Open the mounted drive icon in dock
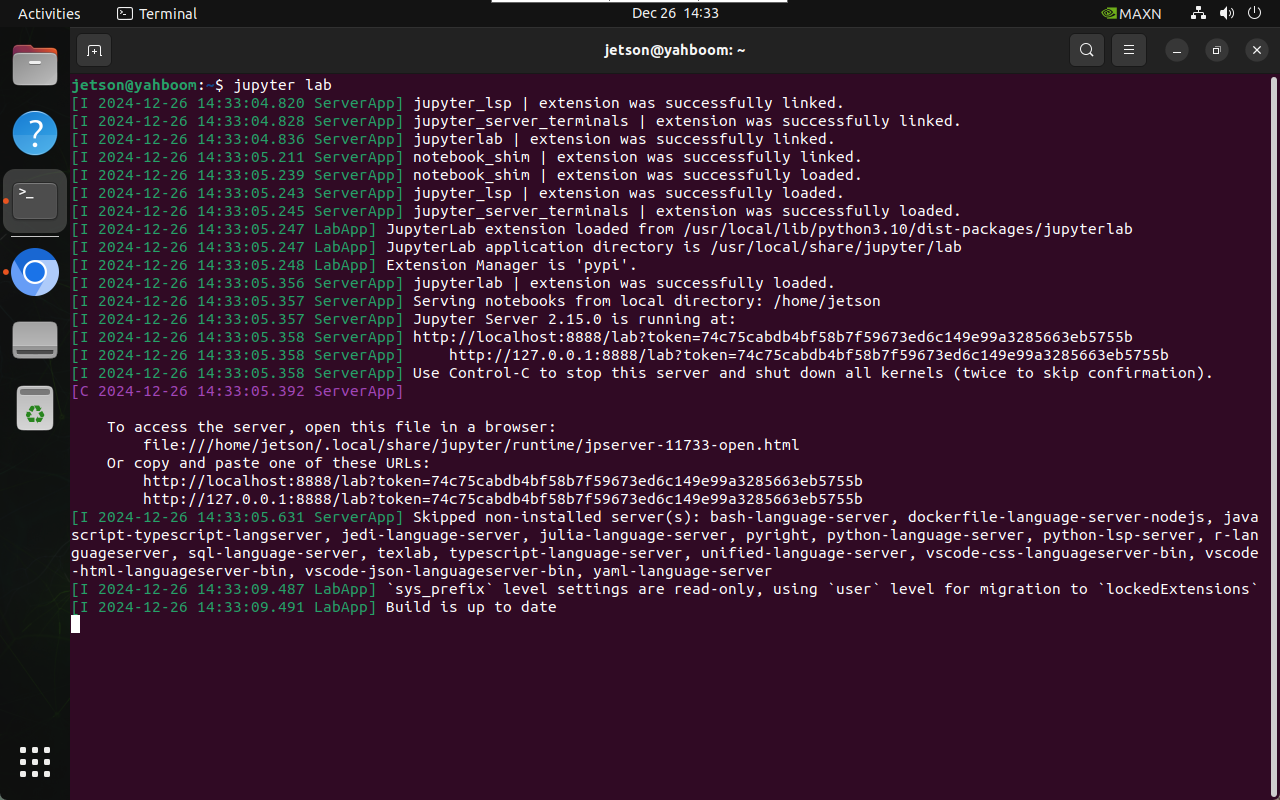Image resolution: width=1280 pixels, height=800 pixels. point(35,340)
